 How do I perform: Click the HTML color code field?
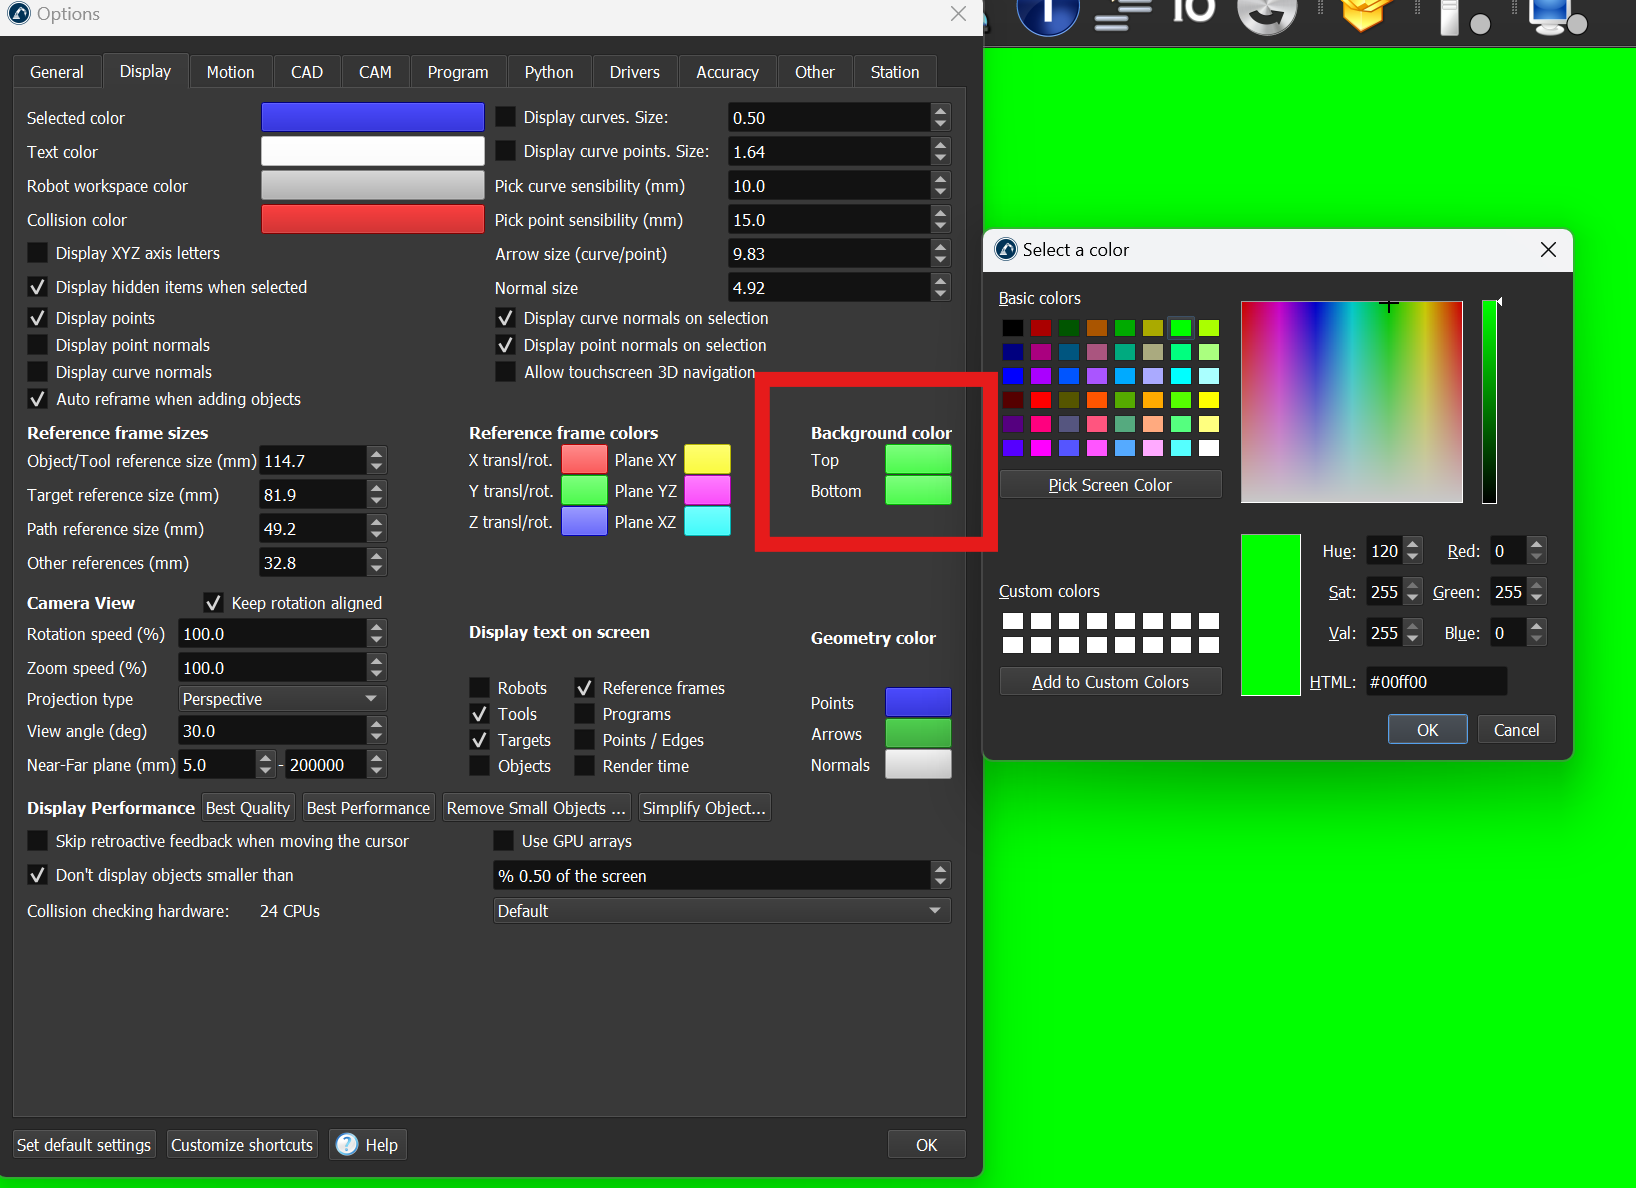tap(1435, 682)
